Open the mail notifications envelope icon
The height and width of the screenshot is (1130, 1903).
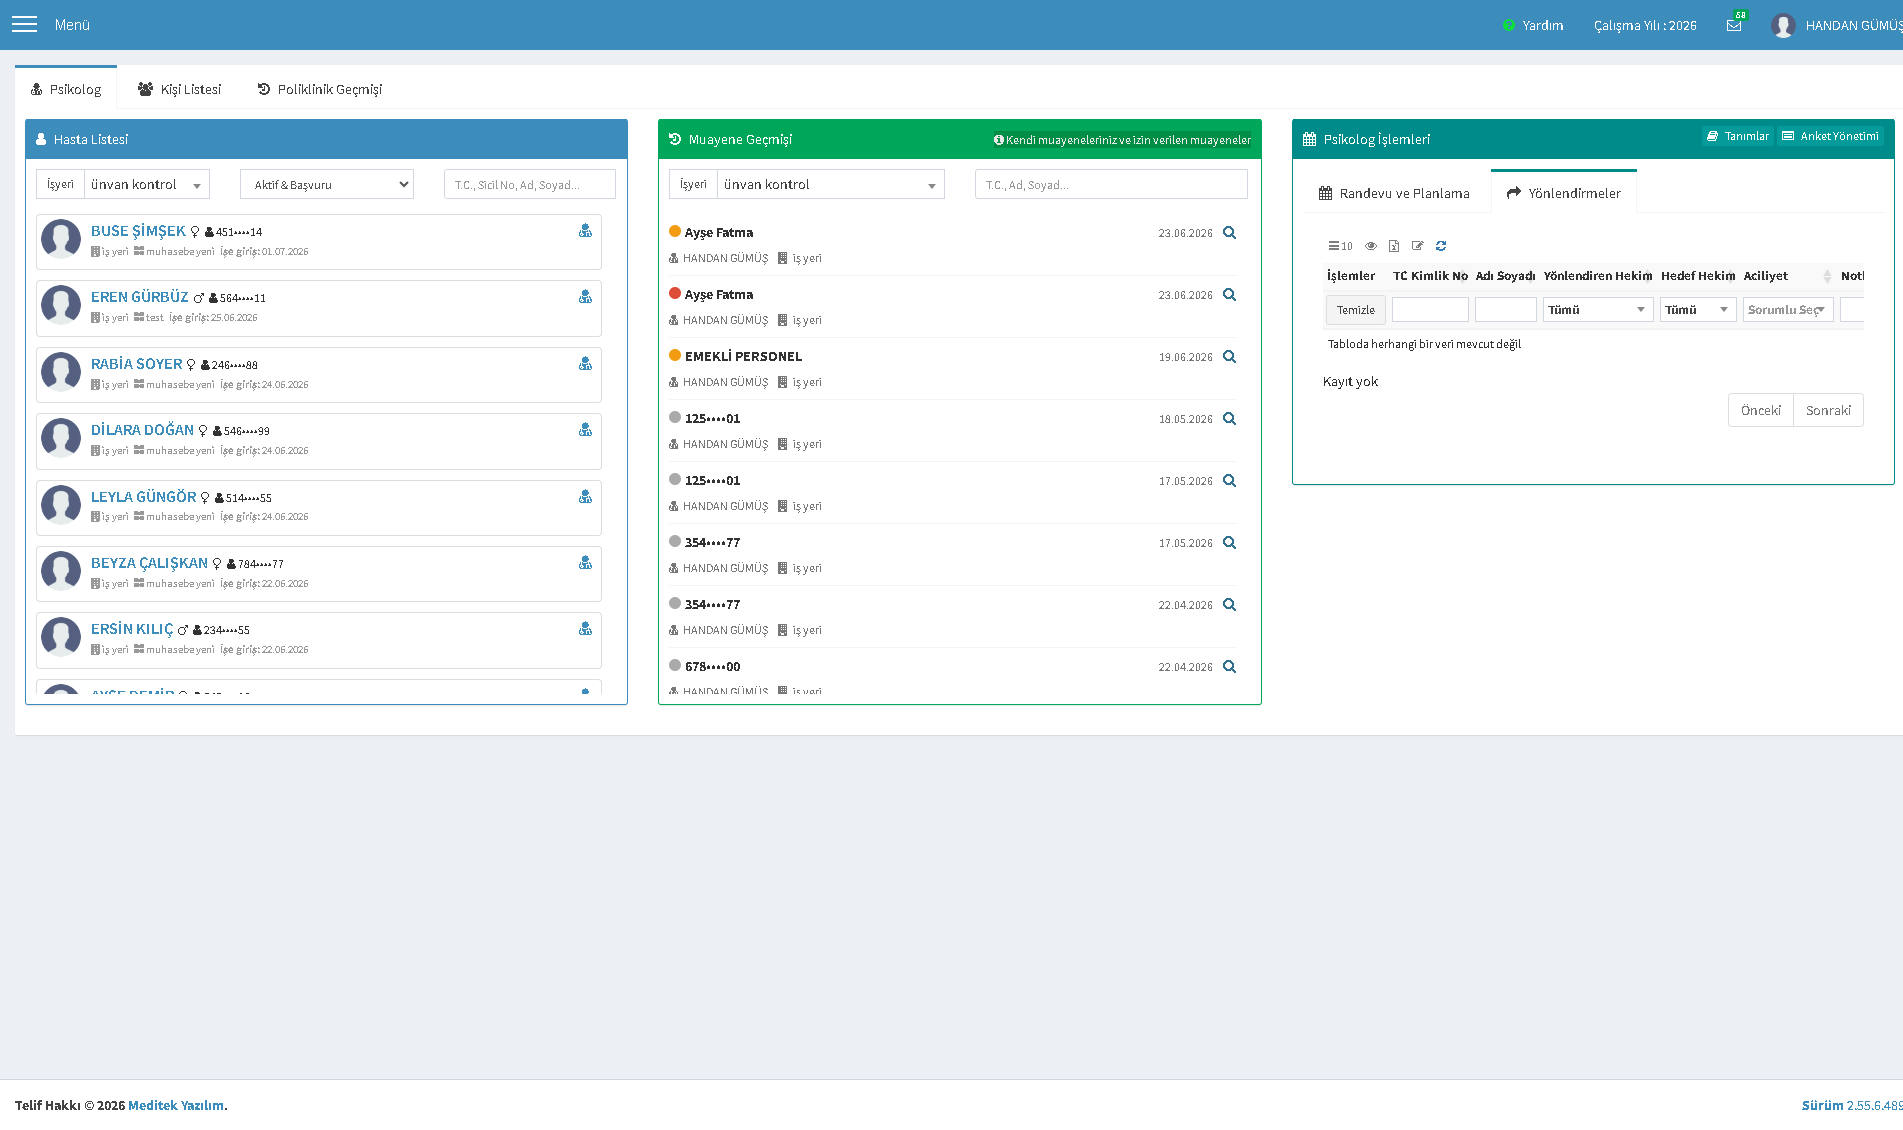(1734, 25)
